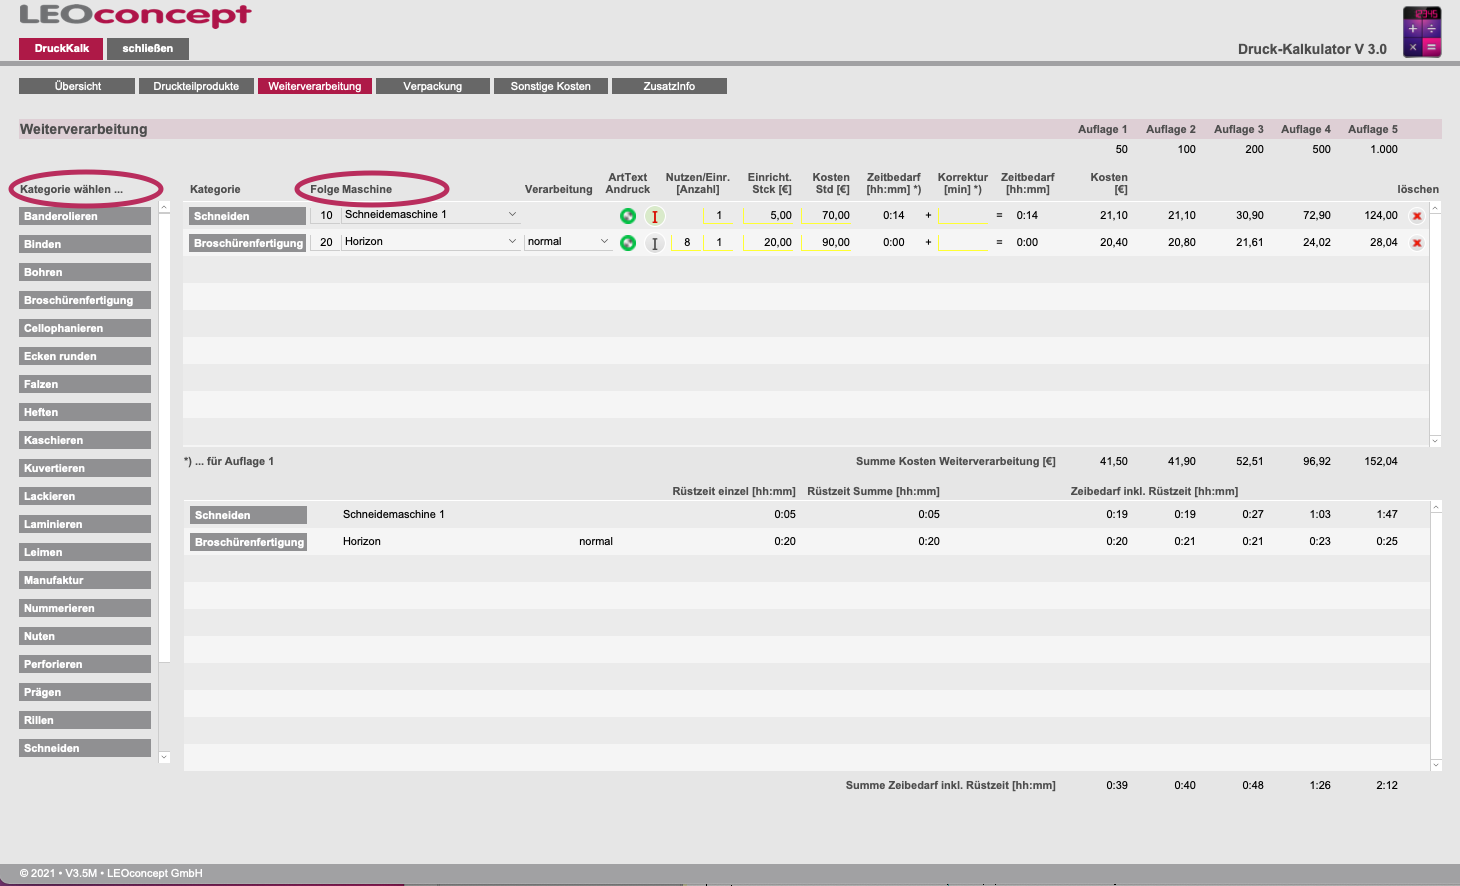Choose Leimen category

pyautogui.click(x=85, y=552)
